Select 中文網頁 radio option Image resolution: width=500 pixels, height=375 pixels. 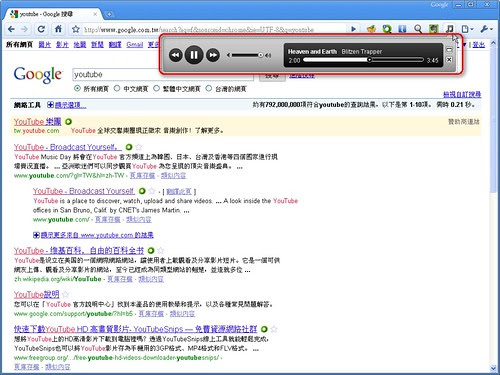point(117,89)
